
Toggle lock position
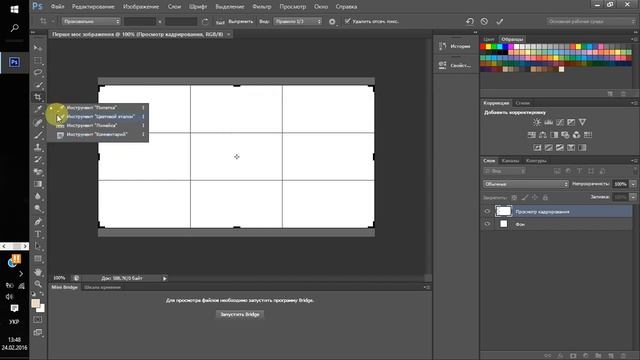pyautogui.click(x=535, y=198)
